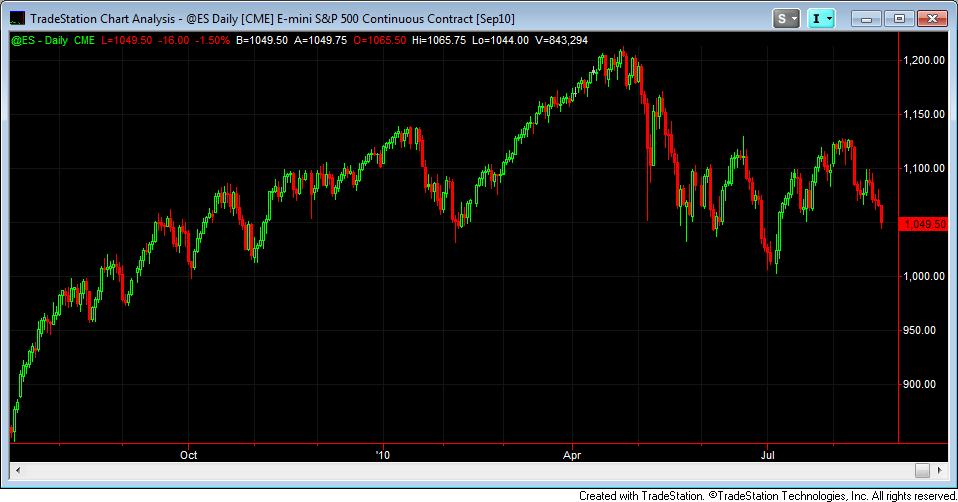Click the B=1049.50 bid value
The width and height of the screenshot is (958, 502).
click(261, 40)
